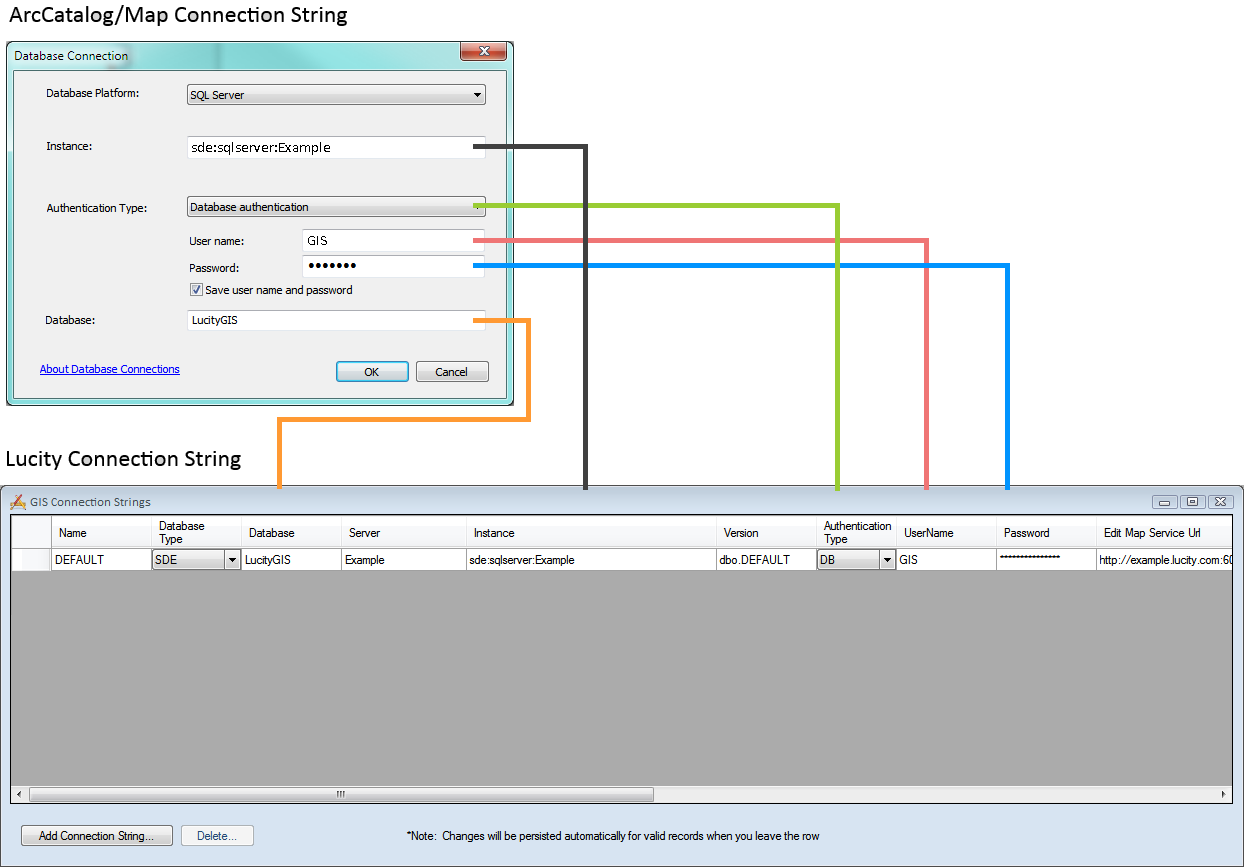Viewport: 1244px width, 867px height.
Task: Minimize the GIS Connection Strings window
Action: 1165,502
